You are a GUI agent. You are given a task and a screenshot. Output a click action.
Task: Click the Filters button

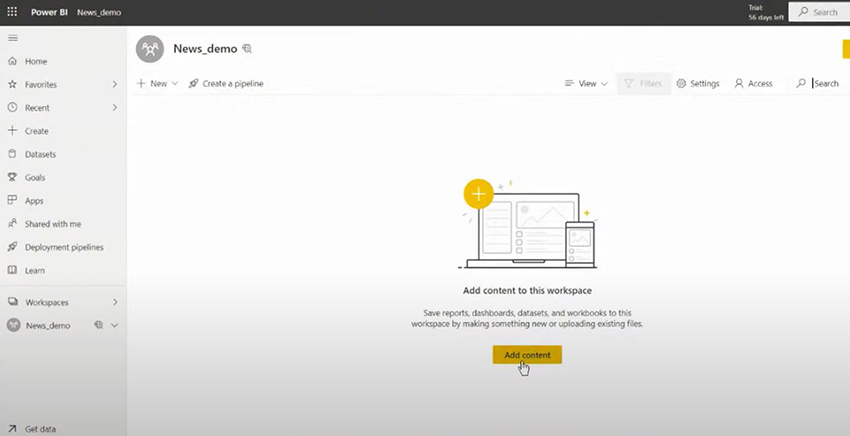643,84
